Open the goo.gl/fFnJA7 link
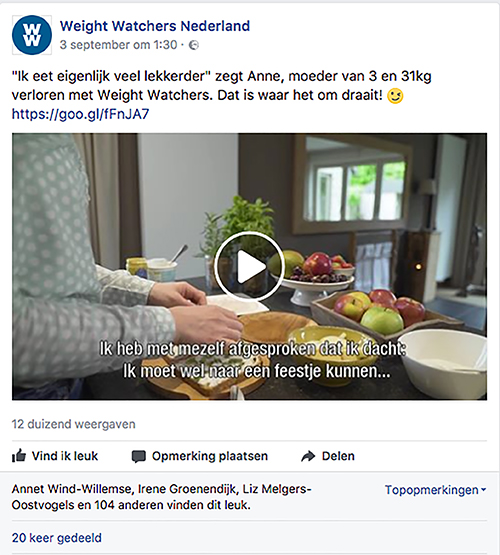This screenshot has width=500, height=555. [x=80, y=114]
